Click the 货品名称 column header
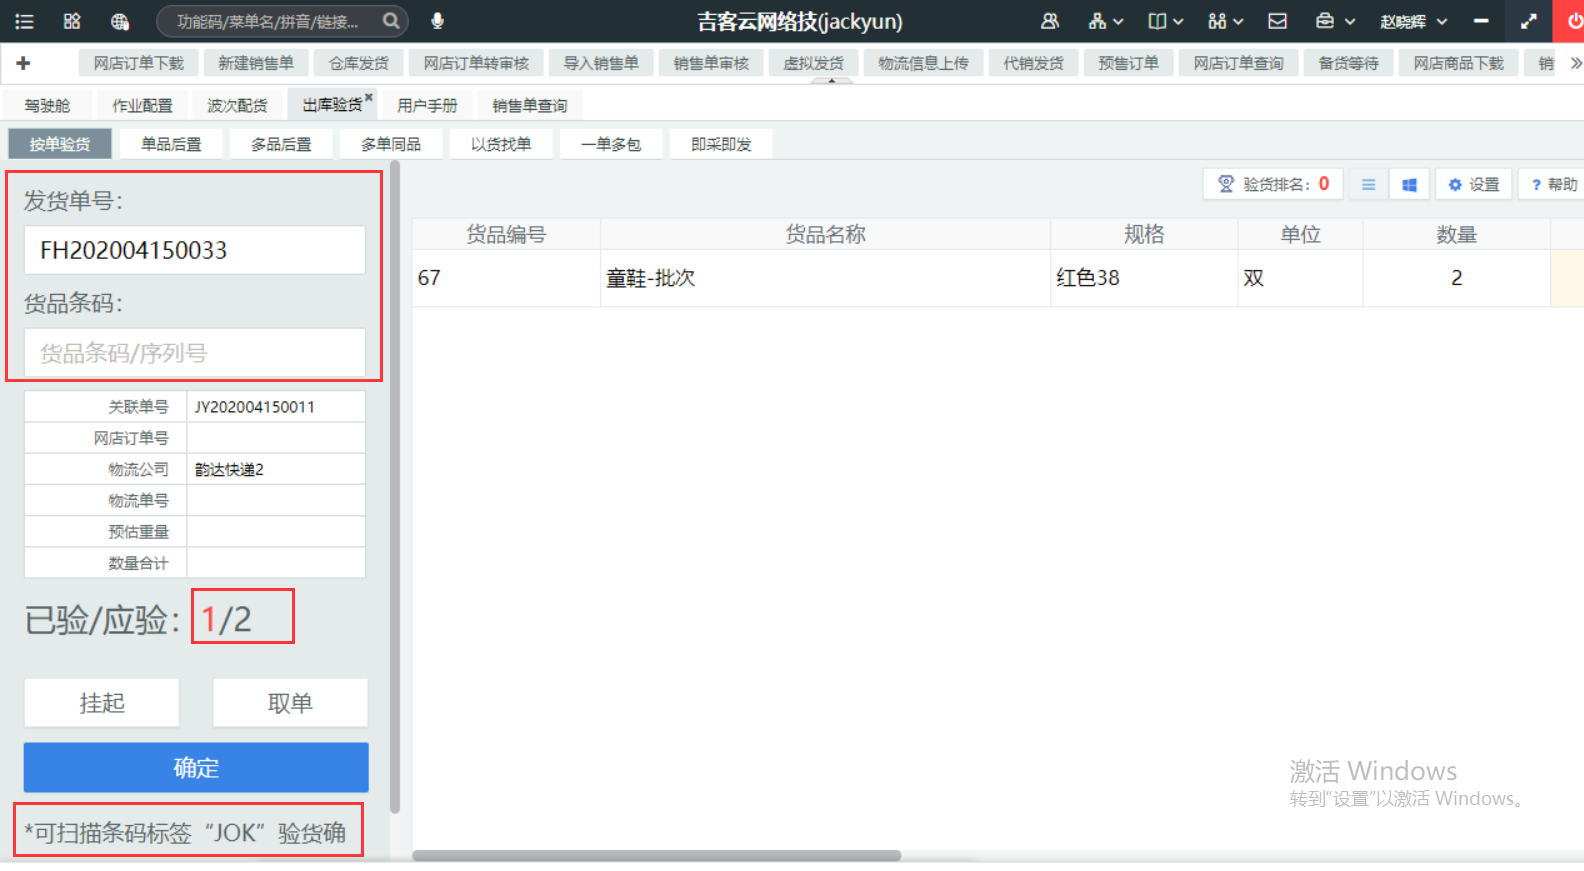 tap(825, 234)
